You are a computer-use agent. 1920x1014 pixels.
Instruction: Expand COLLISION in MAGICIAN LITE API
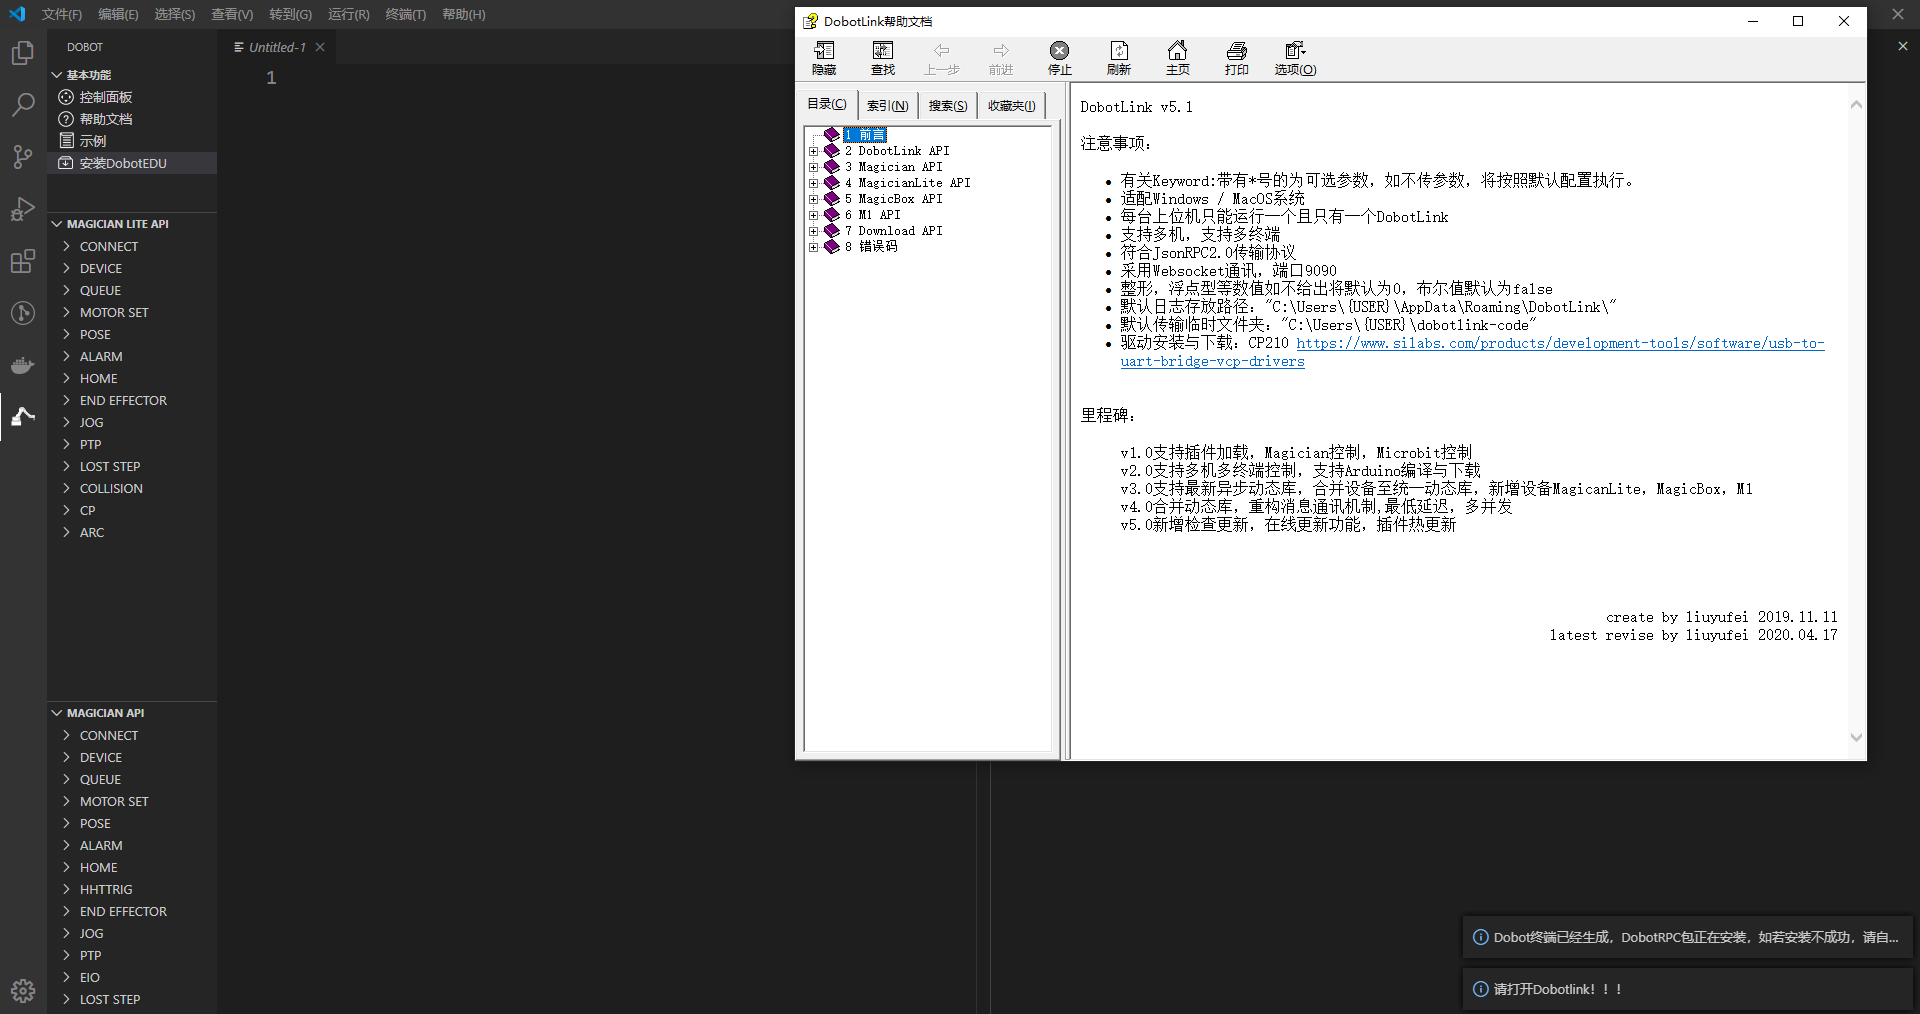(x=132, y=488)
